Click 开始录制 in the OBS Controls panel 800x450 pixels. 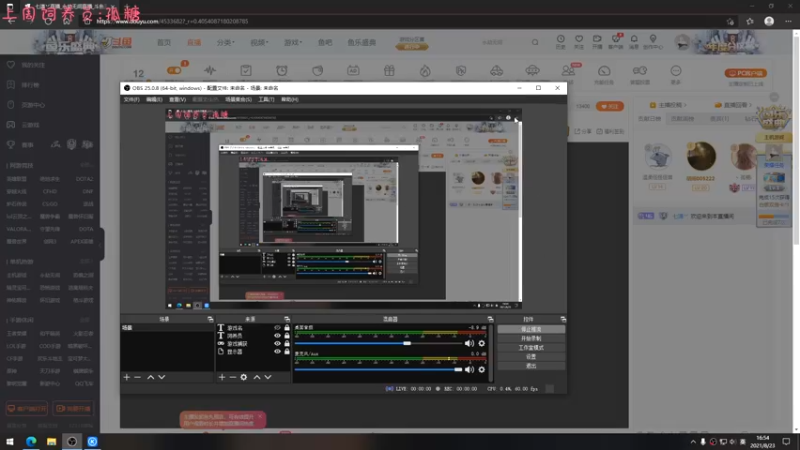coord(531,338)
